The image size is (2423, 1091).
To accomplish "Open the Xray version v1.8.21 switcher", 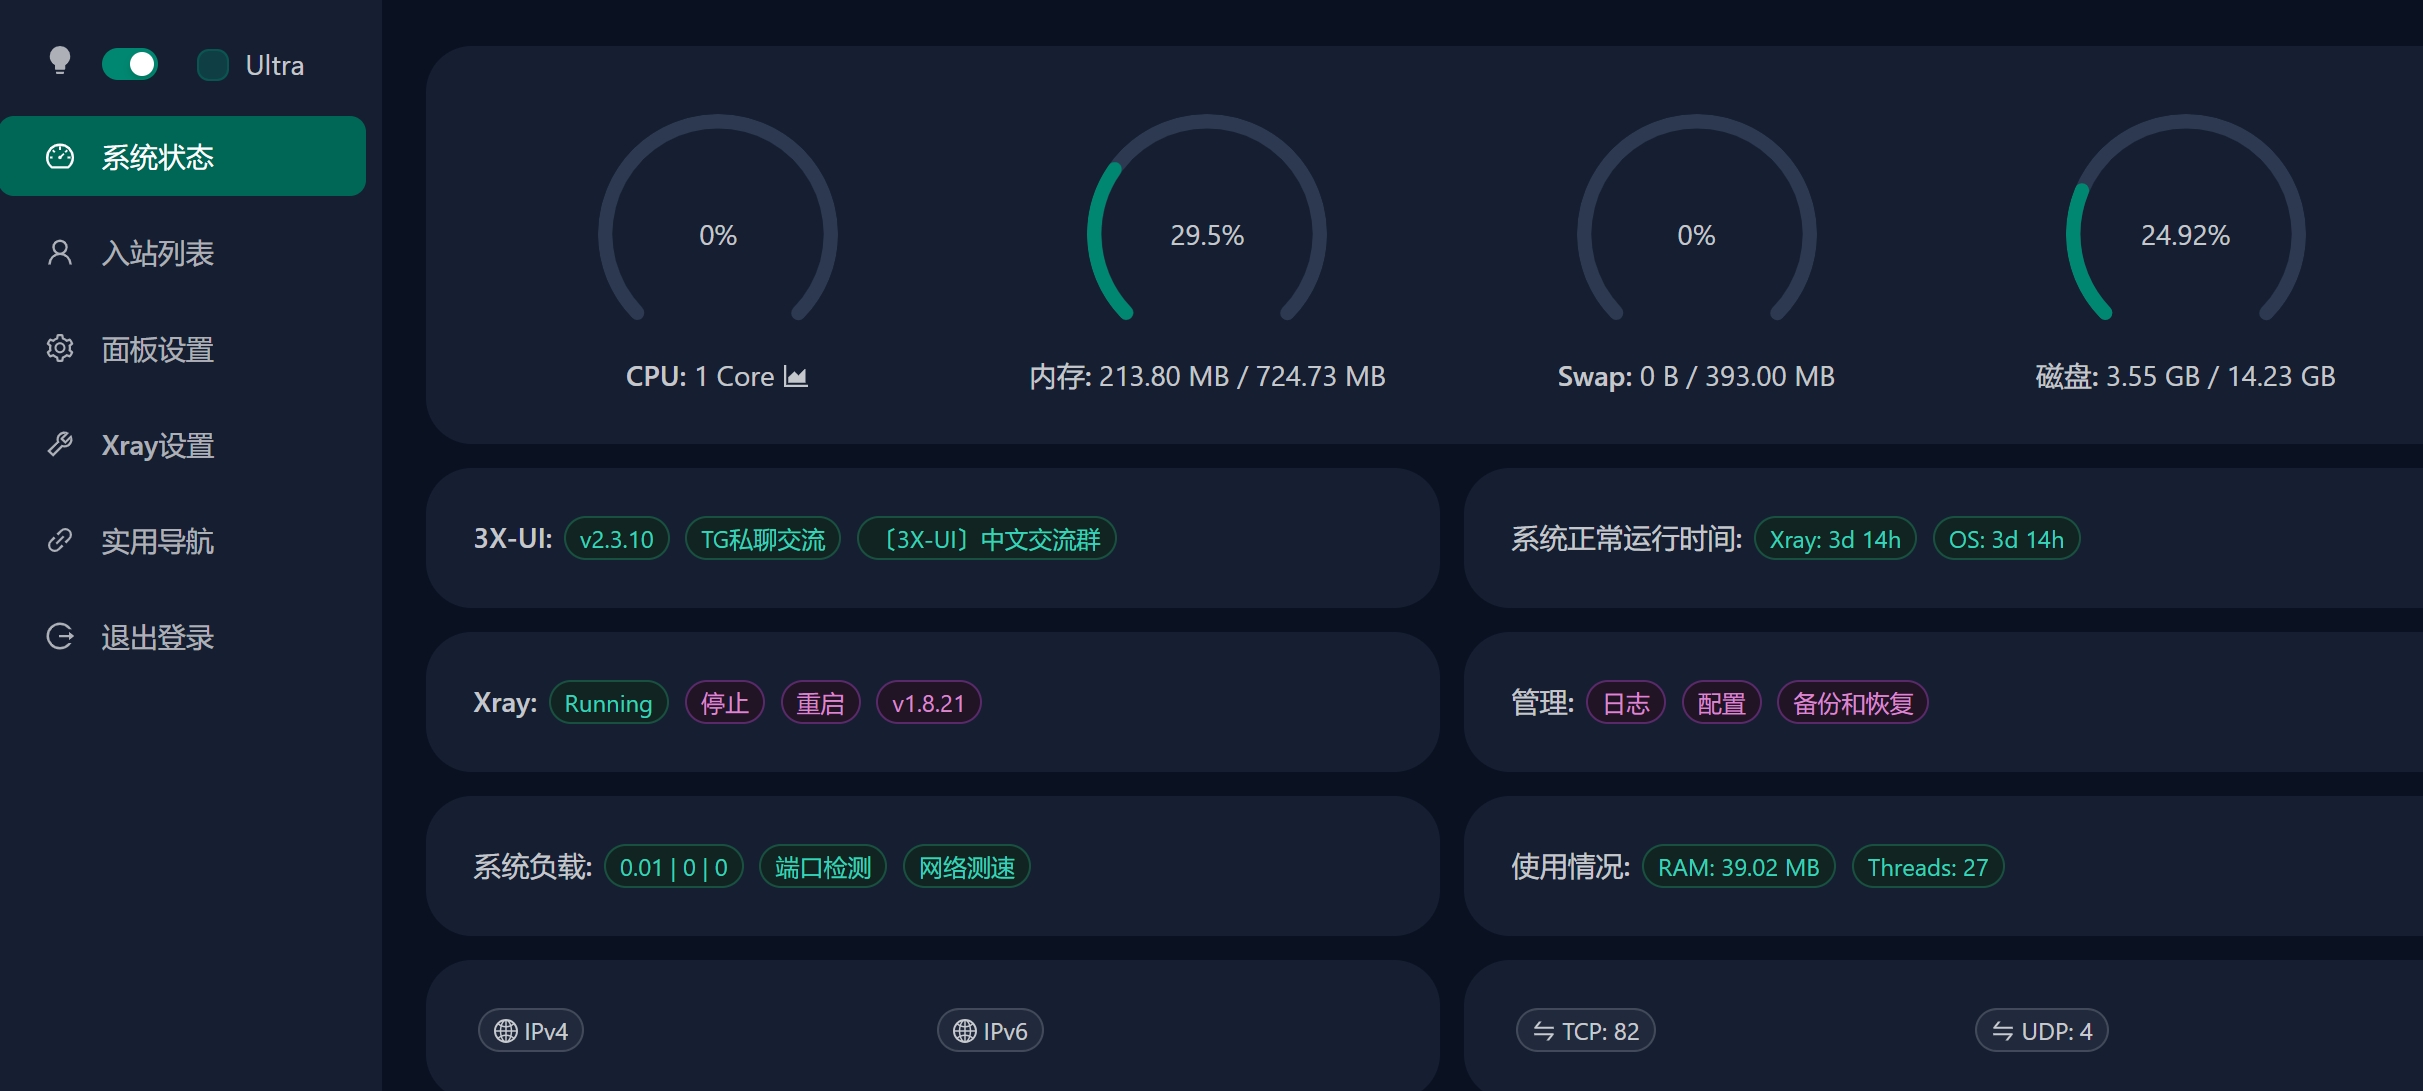I will click(x=928, y=703).
